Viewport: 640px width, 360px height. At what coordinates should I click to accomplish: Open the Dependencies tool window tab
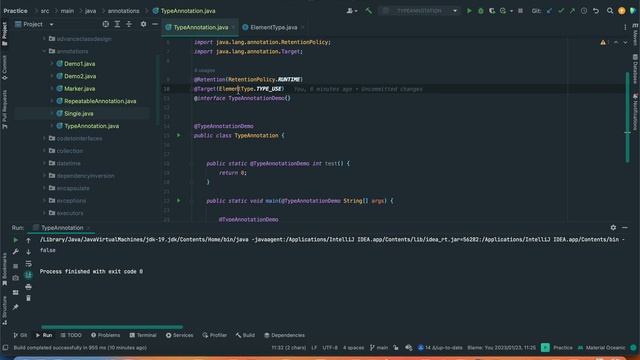point(284,335)
